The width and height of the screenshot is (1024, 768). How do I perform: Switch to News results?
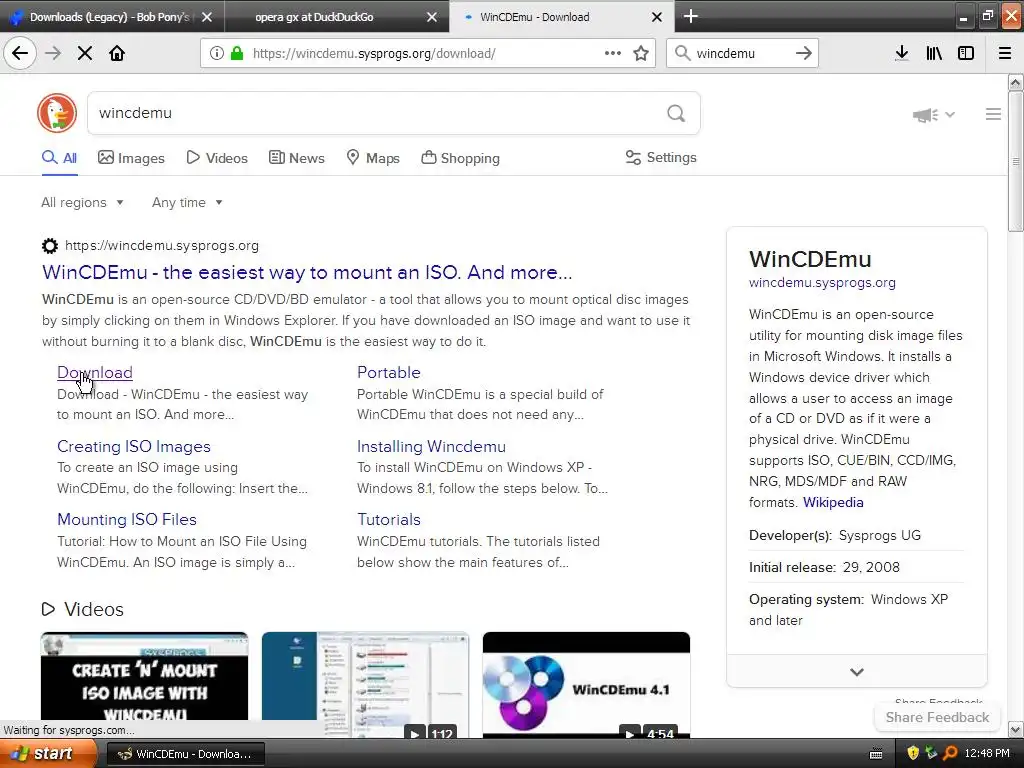tap(296, 158)
